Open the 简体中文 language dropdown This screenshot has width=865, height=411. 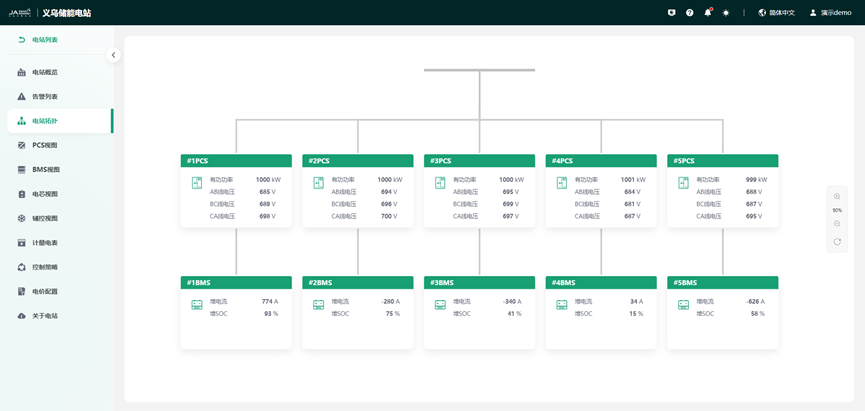777,12
